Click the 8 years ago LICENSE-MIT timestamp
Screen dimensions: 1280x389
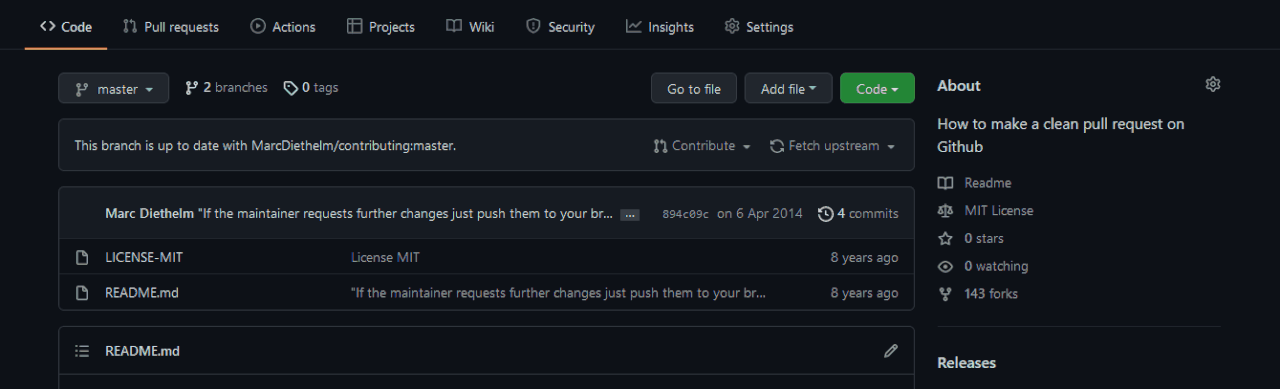click(x=864, y=257)
